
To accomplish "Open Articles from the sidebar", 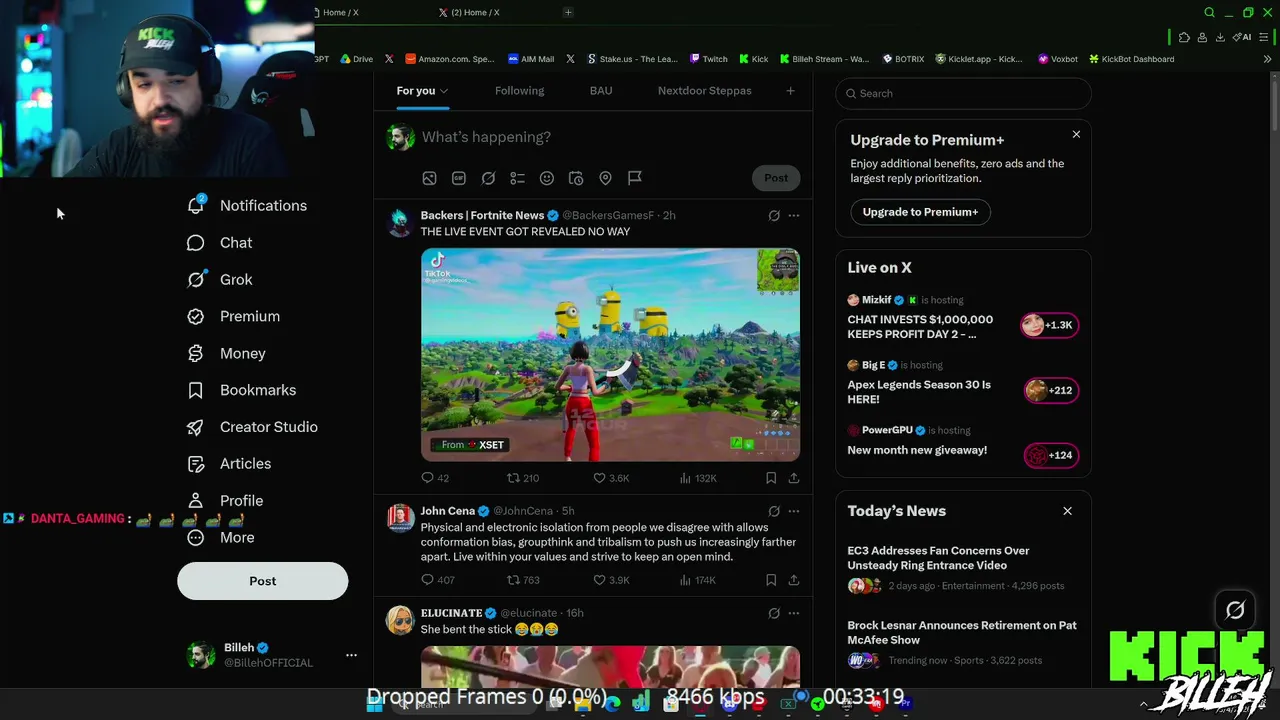I will (x=229, y=464).
